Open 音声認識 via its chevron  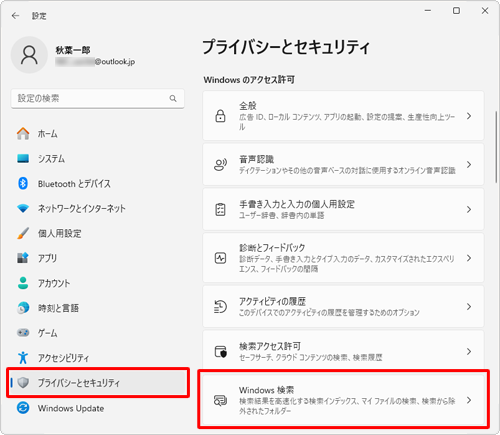coord(469,164)
